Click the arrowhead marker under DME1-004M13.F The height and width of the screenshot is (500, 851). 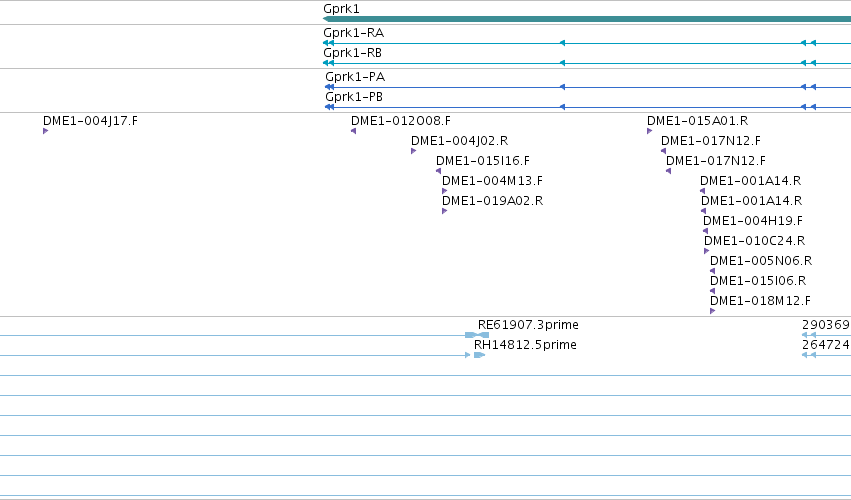pos(444,191)
